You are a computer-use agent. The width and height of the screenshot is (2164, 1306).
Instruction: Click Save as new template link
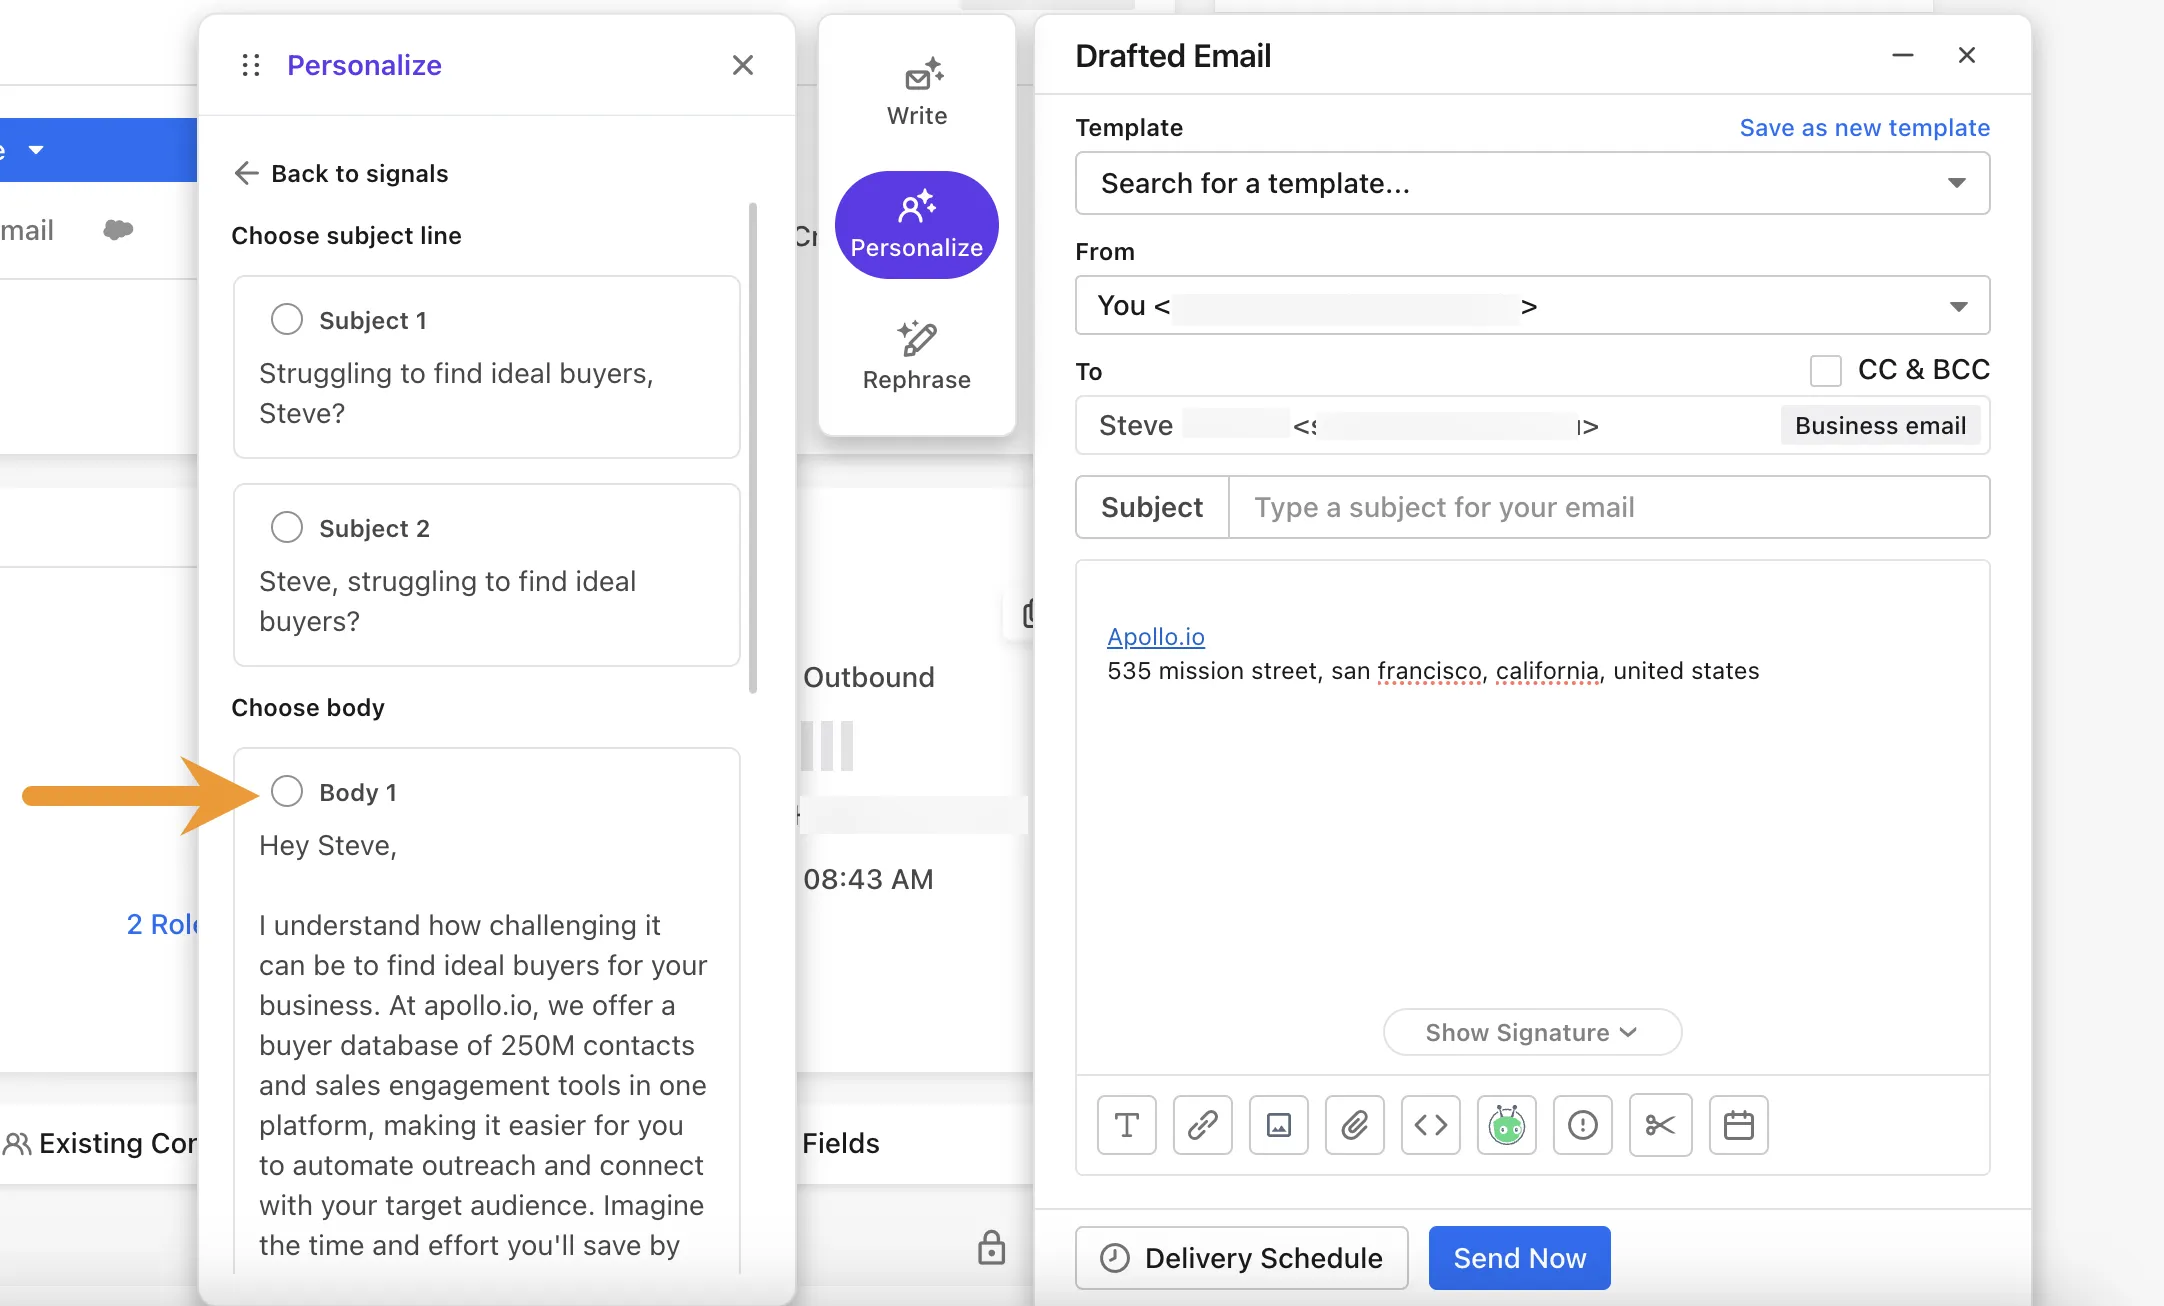click(x=1866, y=127)
